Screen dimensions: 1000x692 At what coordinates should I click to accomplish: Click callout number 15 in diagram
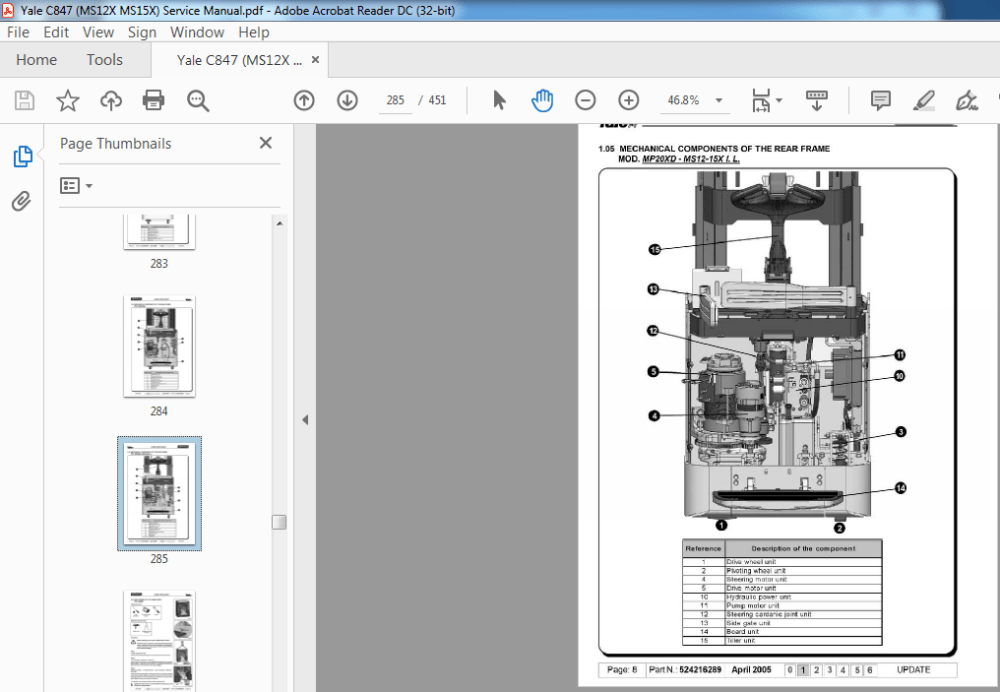(655, 249)
